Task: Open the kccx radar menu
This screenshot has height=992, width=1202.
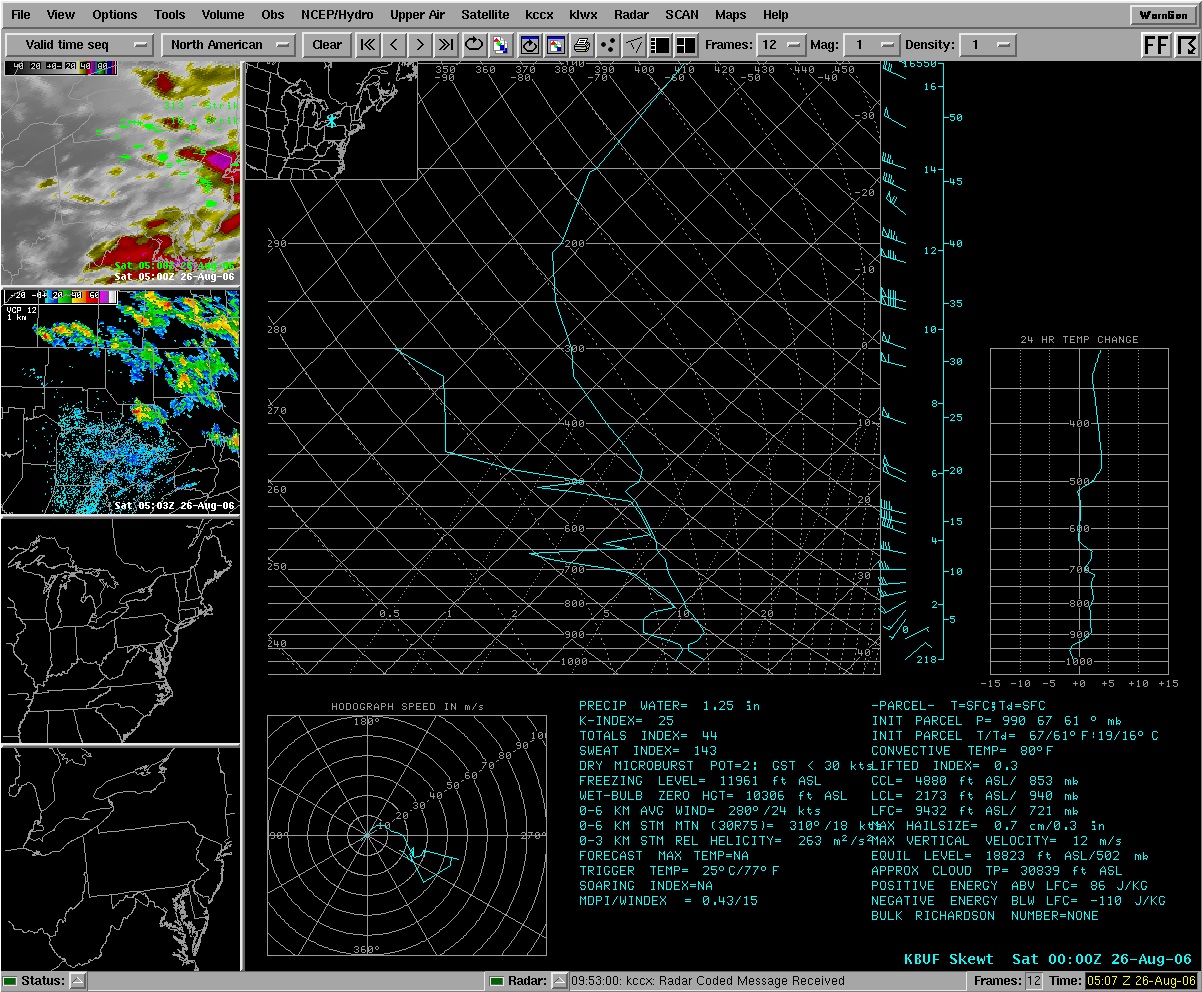Action: click(539, 15)
